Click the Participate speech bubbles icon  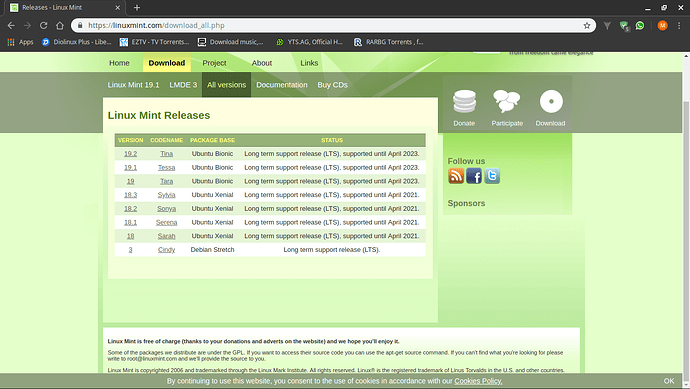[507, 101]
